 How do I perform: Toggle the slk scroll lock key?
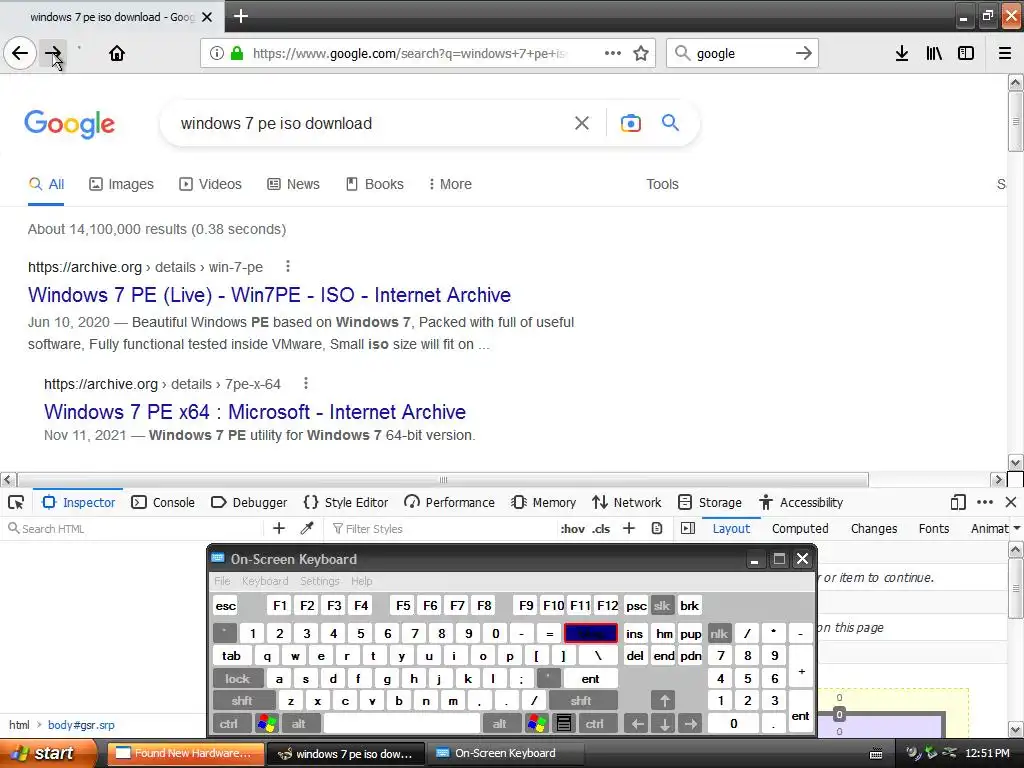(662, 605)
